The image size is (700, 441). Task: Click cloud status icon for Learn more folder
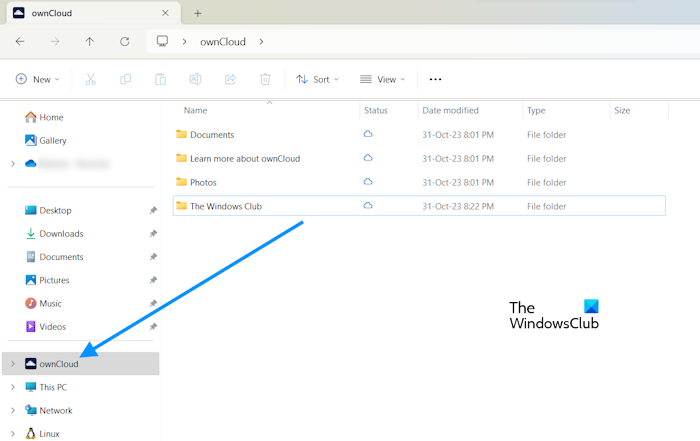point(368,158)
